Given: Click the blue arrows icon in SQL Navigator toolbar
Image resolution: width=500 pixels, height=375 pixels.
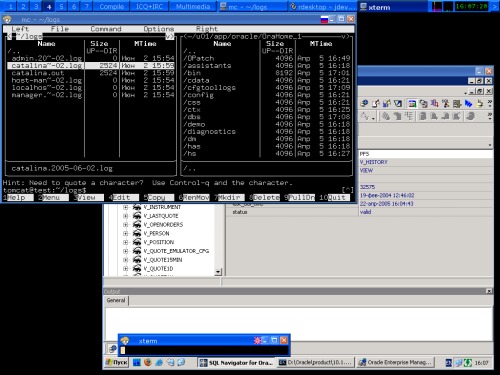Looking at the screenshot, I should pos(468,104).
